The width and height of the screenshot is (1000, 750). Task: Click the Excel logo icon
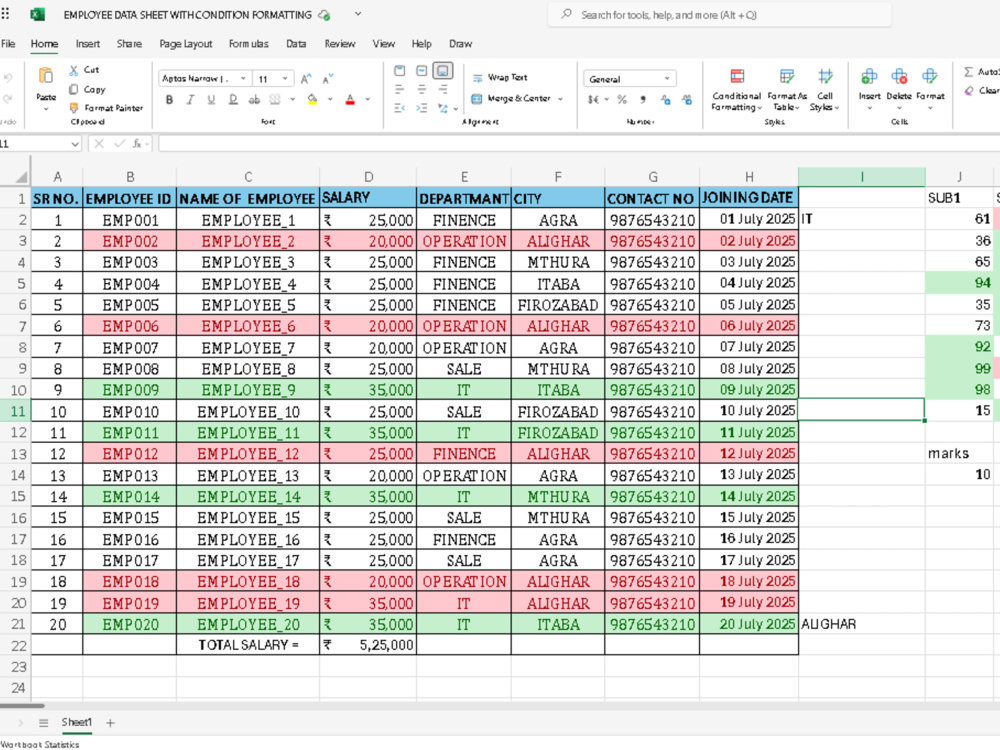38,15
